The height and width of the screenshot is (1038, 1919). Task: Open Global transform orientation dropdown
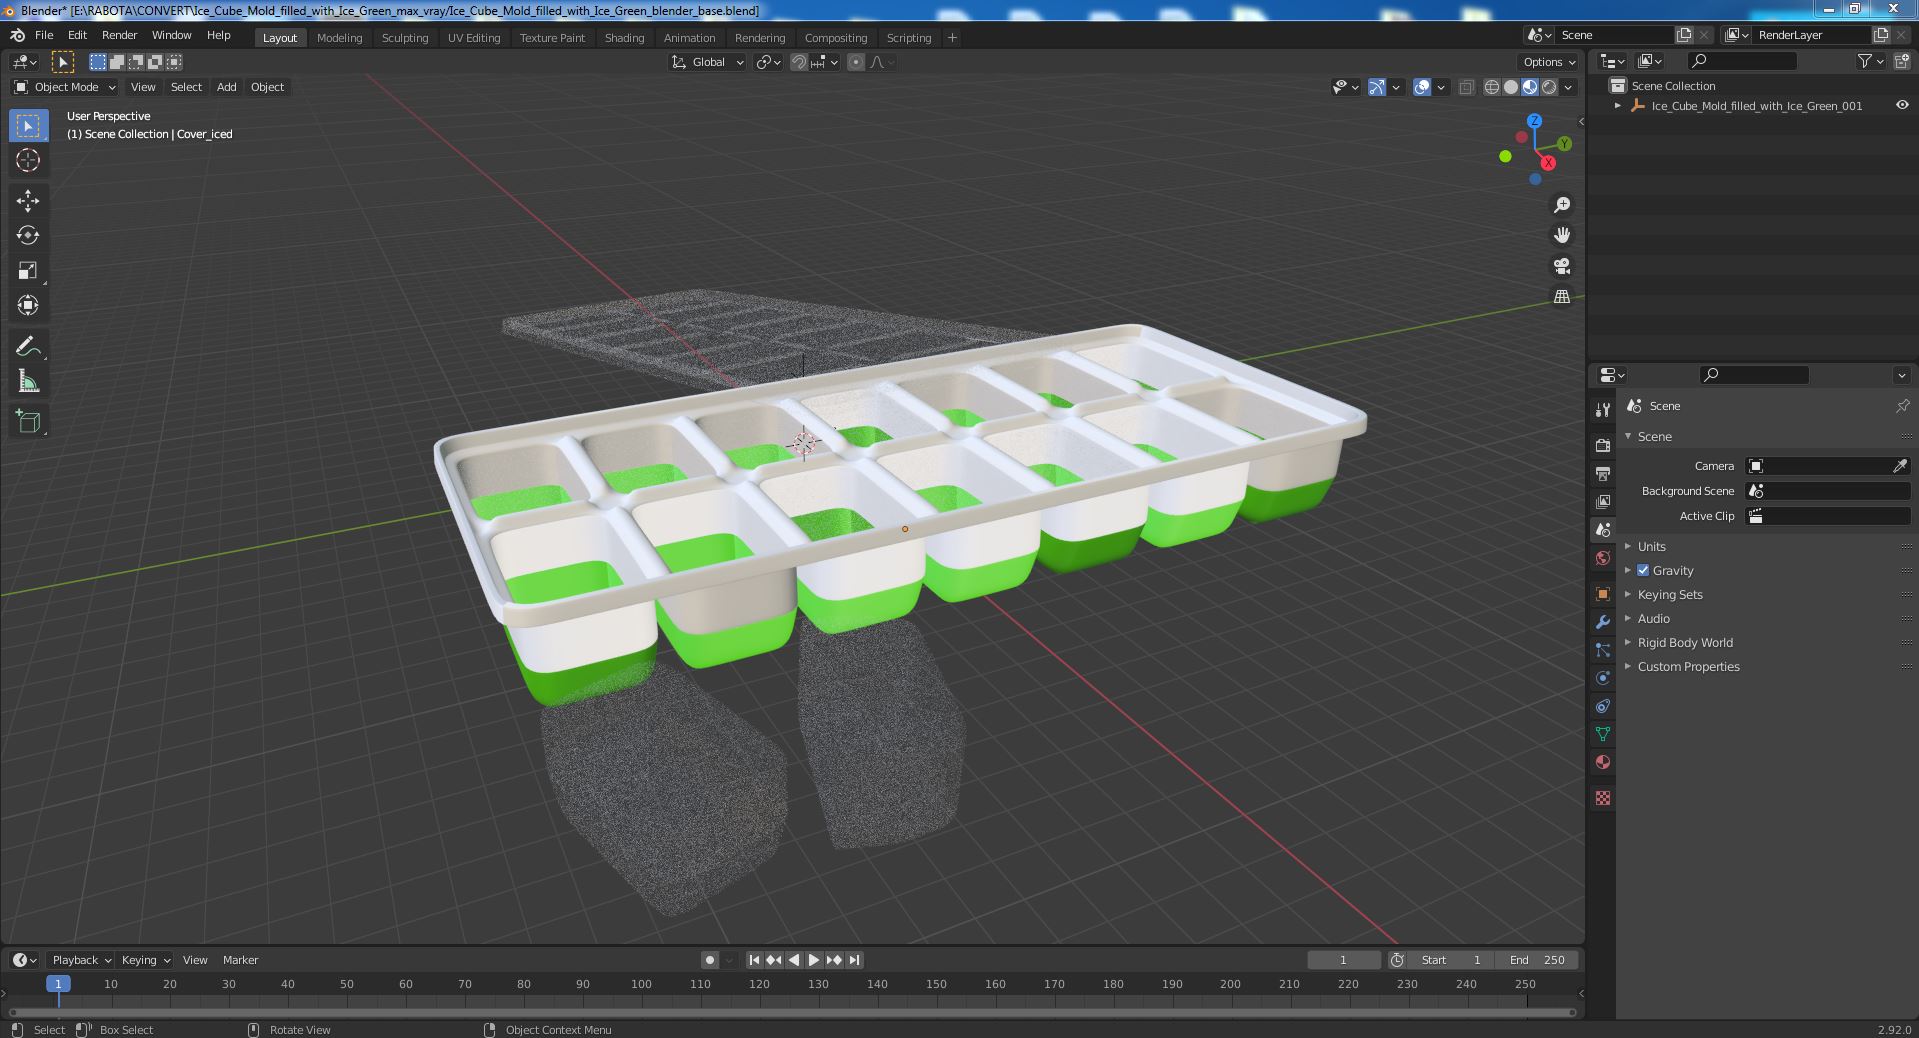pos(707,62)
